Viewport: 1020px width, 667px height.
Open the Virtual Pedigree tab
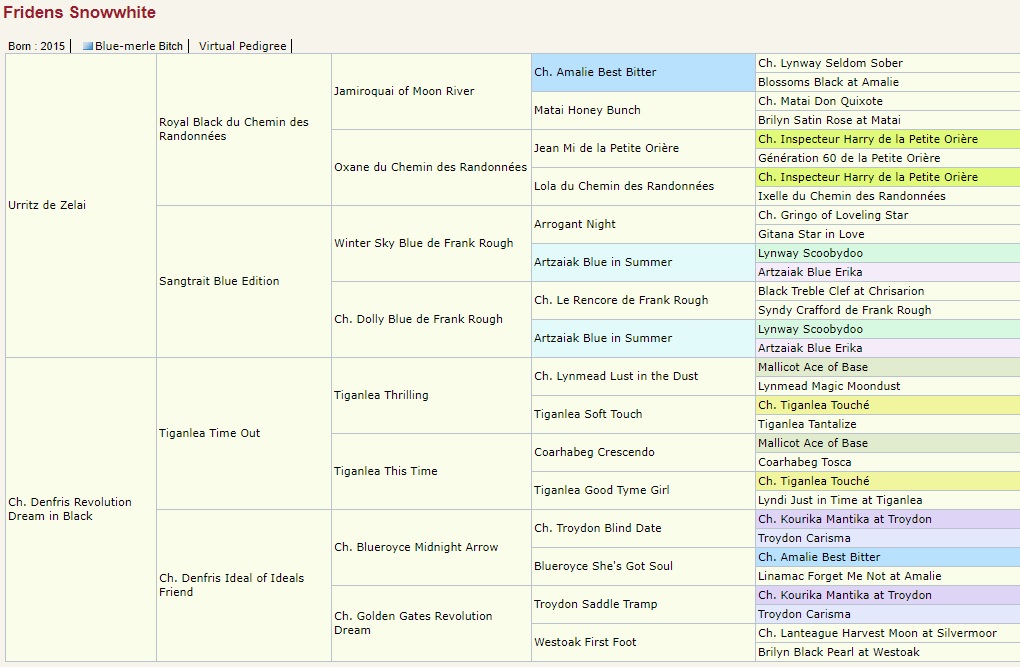tap(243, 46)
